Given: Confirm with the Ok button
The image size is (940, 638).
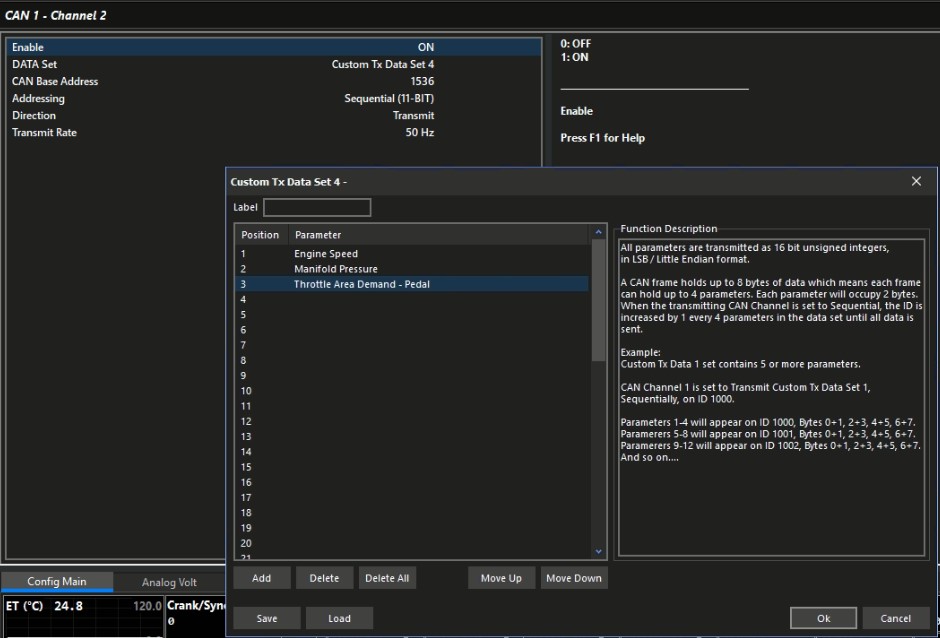Looking at the screenshot, I should [823, 618].
